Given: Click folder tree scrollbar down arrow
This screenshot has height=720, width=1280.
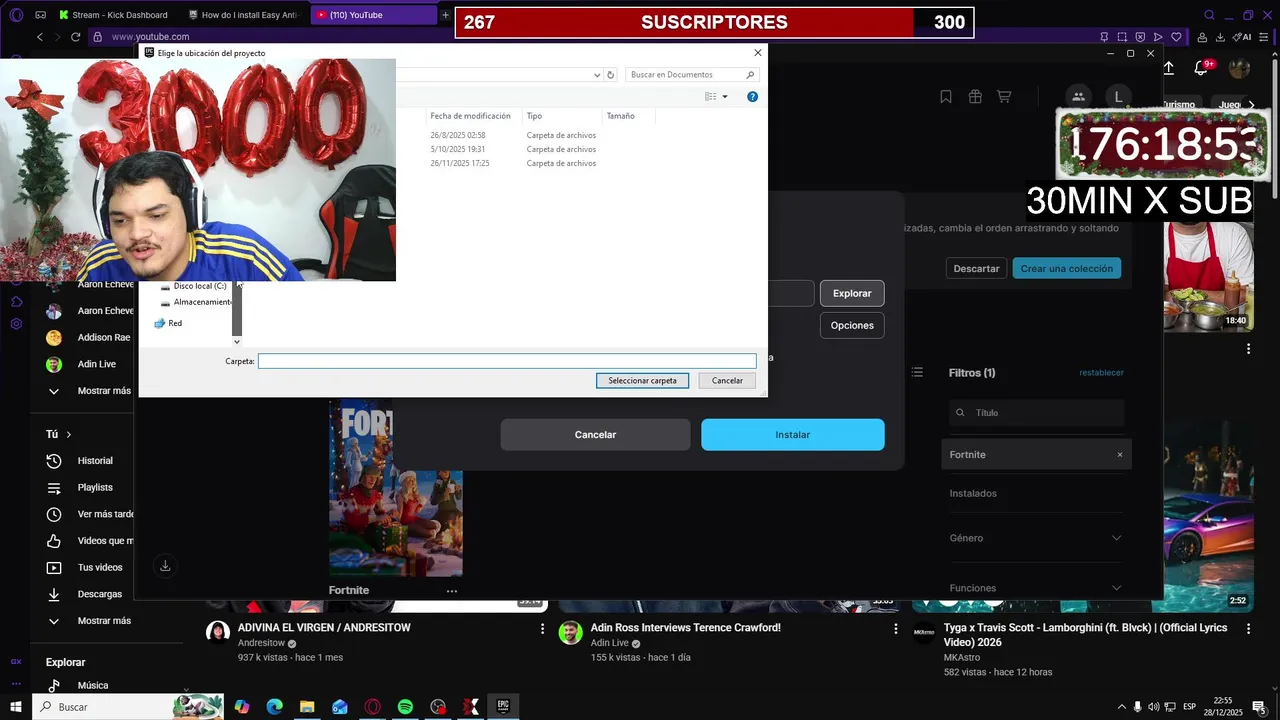Looking at the screenshot, I should 237,342.
